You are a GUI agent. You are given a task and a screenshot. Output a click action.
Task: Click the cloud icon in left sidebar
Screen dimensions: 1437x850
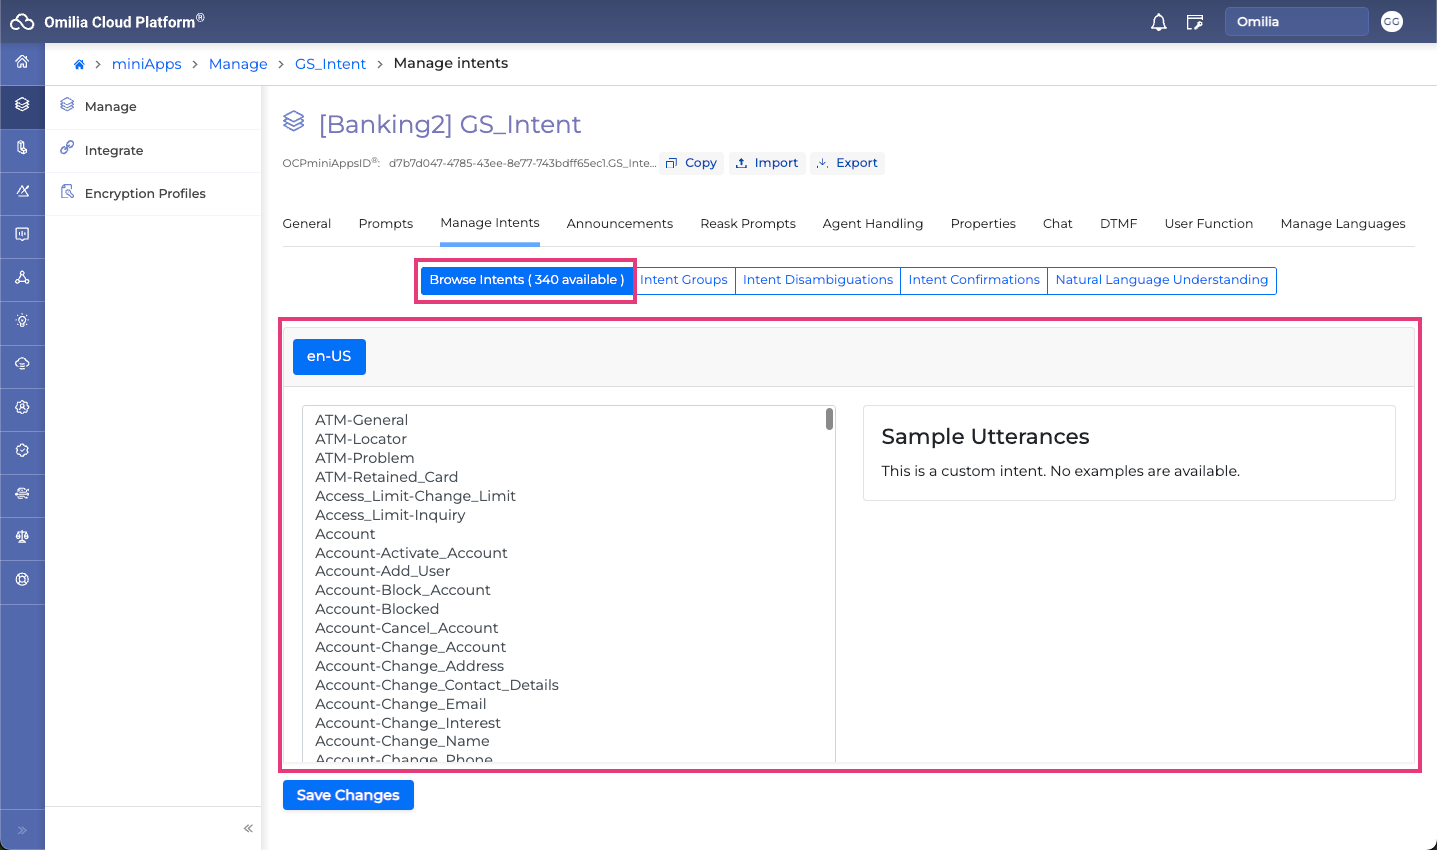pyautogui.click(x=22, y=364)
